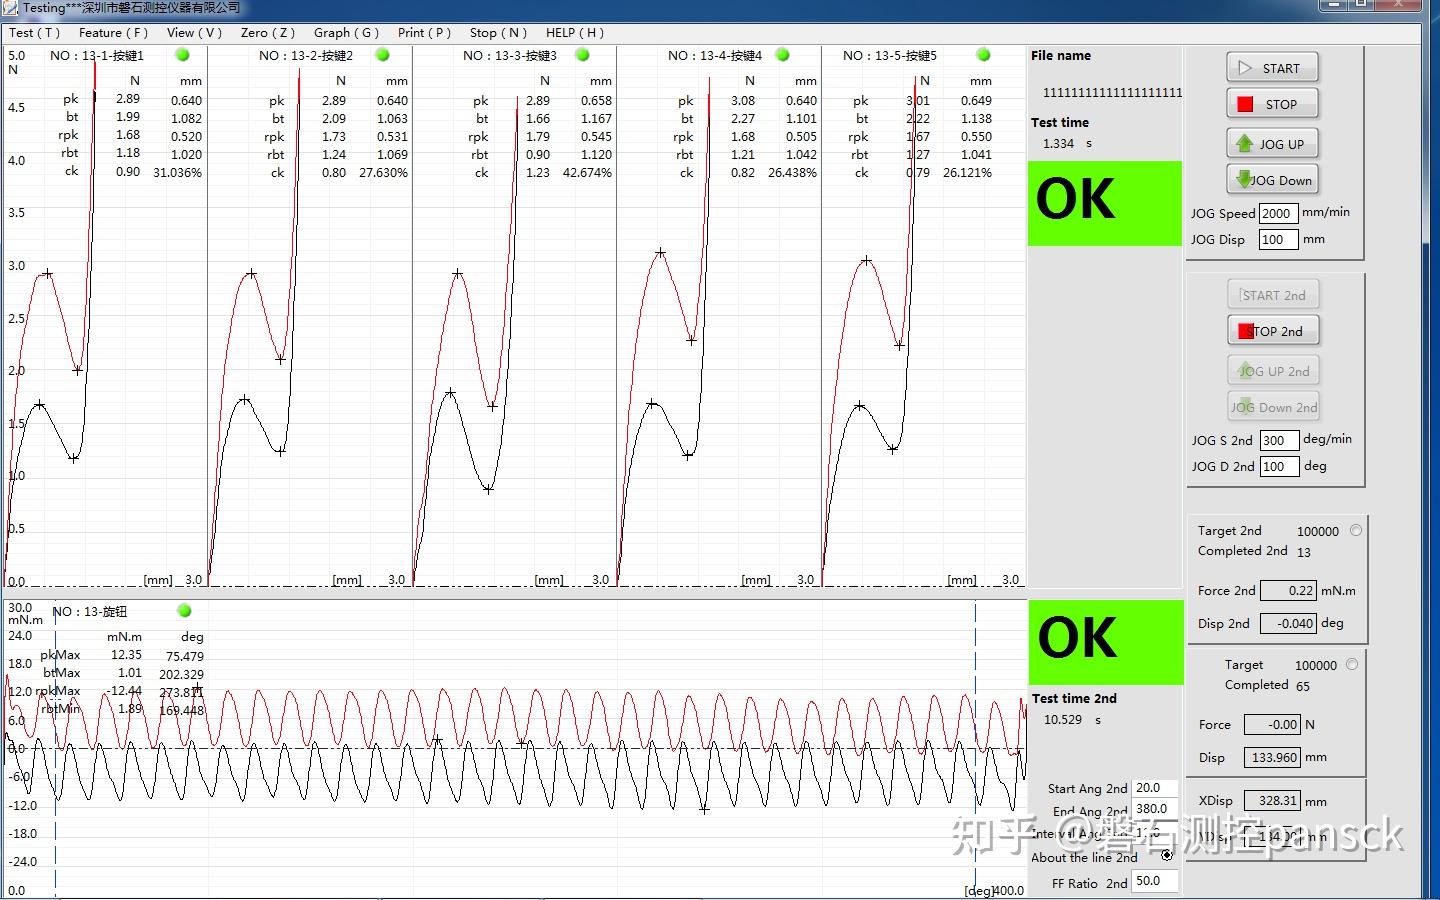The width and height of the screenshot is (1440, 900).
Task: Open the Feature (F) menu
Action: pos(113,32)
